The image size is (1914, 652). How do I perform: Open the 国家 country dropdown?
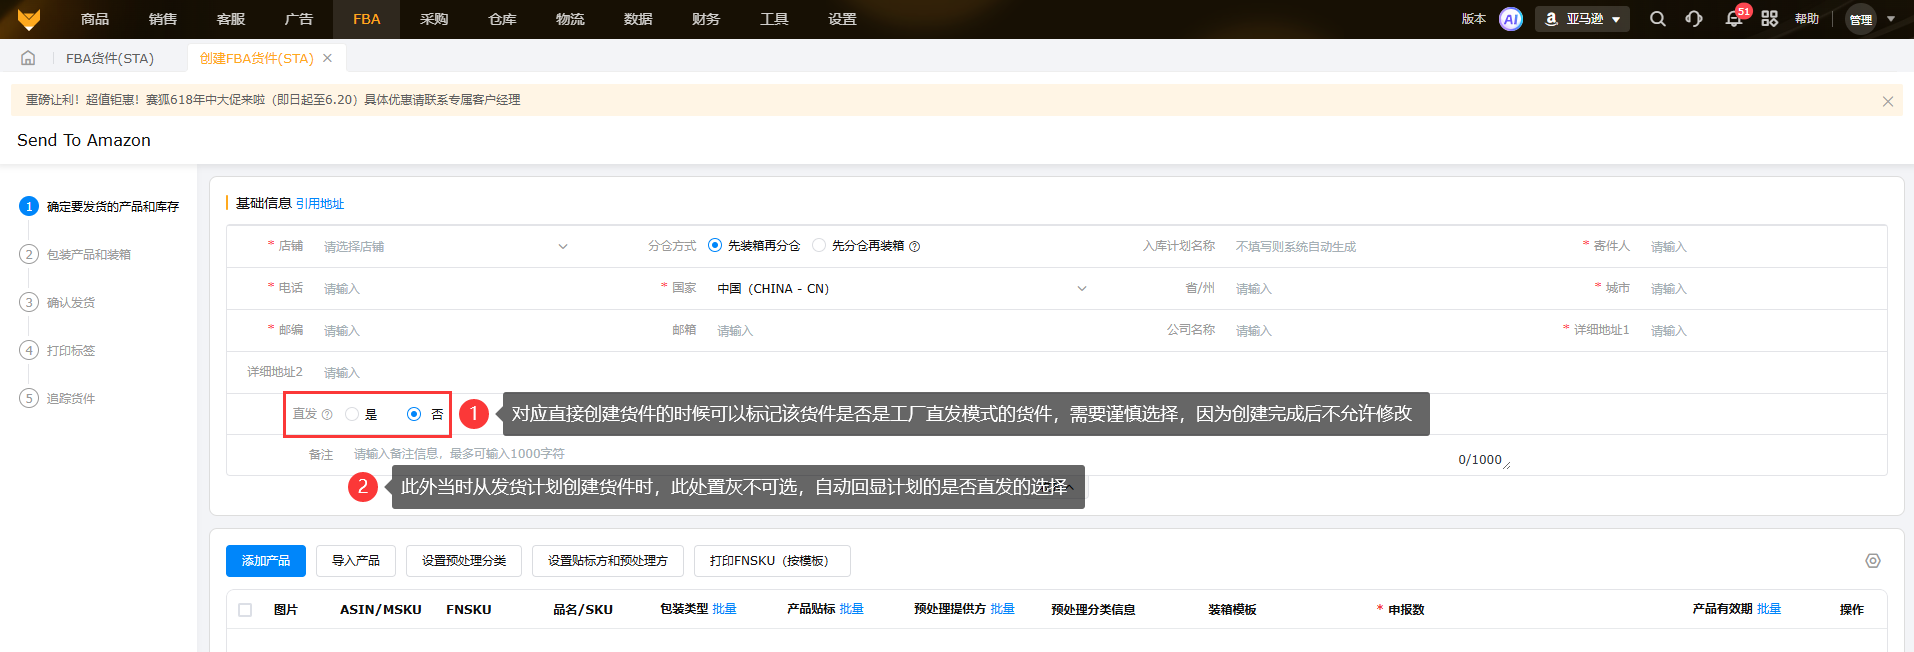[900, 288]
